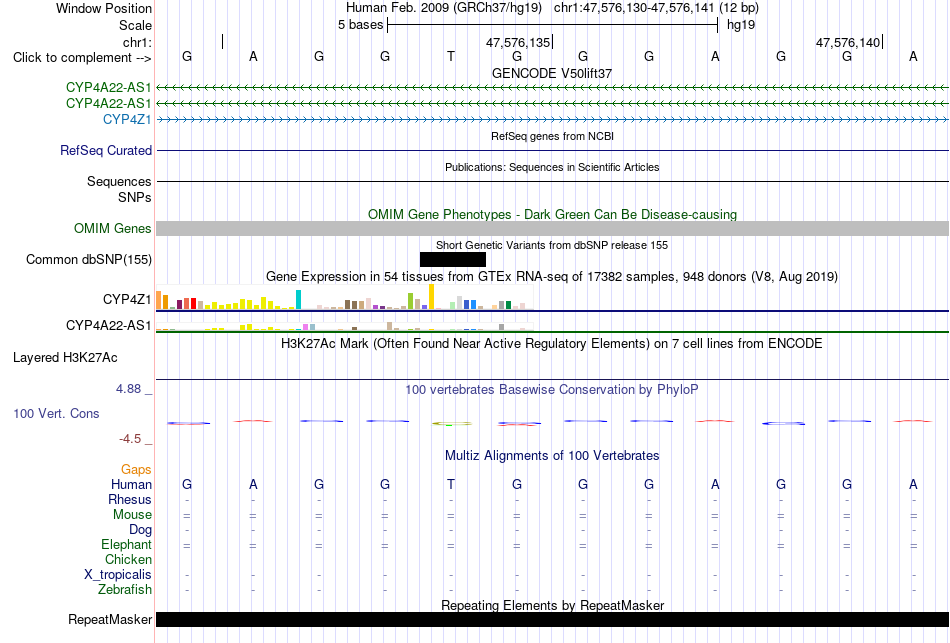The width and height of the screenshot is (950, 643).
Task: Open the CYP4A22-AS1 GTEx expression bar chart
Action: point(345,326)
